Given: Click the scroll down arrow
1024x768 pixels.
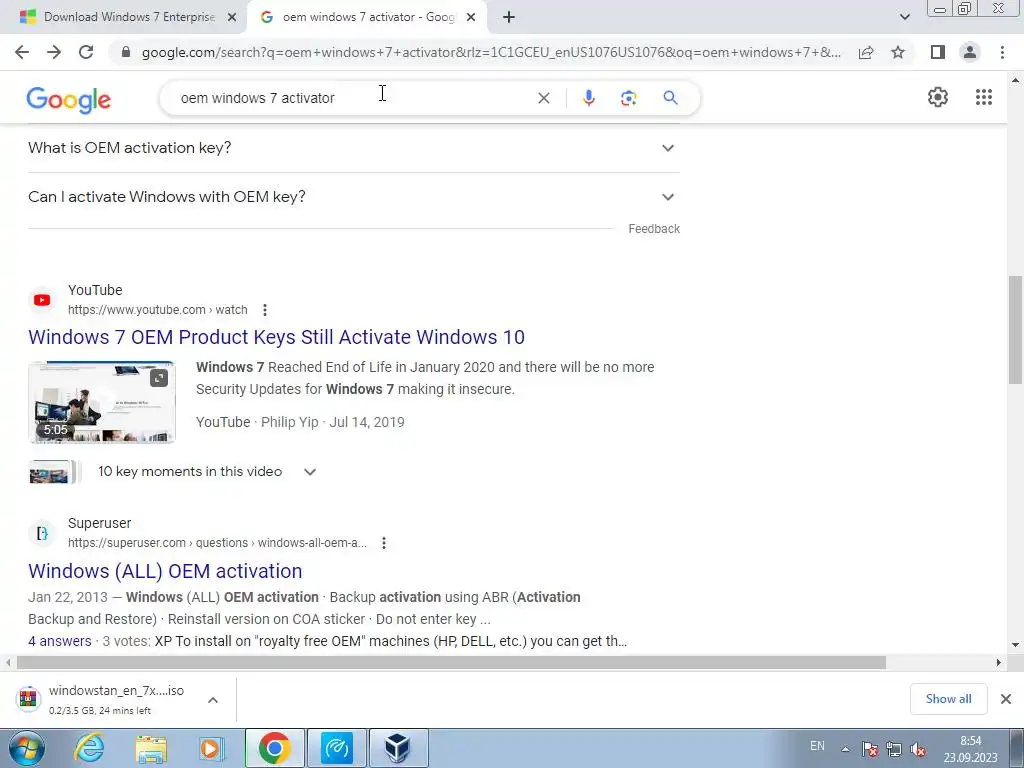Looking at the screenshot, I should (1015, 645).
